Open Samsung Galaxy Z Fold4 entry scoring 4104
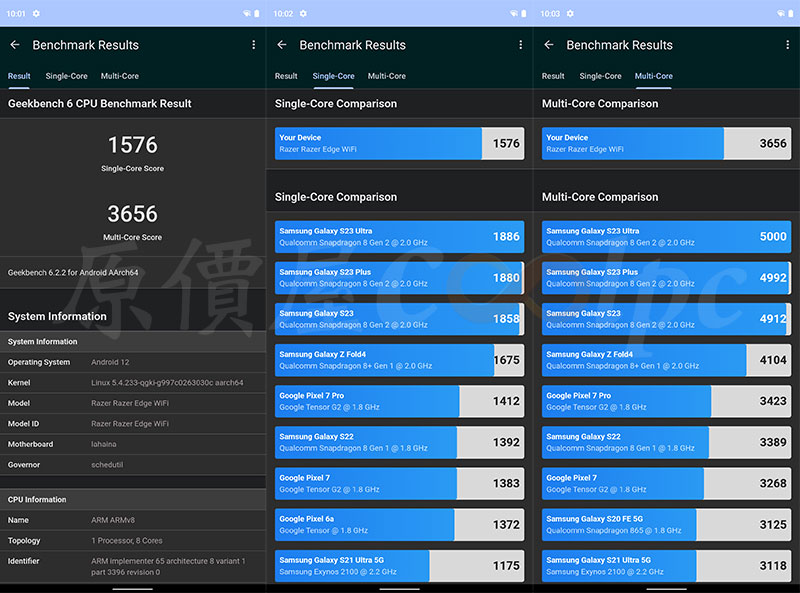This screenshot has width=800, height=593. [666, 360]
